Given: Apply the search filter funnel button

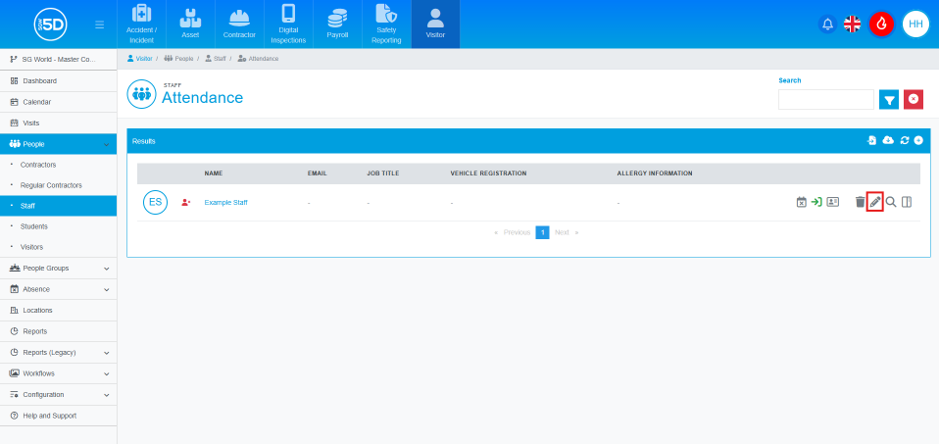Looking at the screenshot, I should coord(889,99).
